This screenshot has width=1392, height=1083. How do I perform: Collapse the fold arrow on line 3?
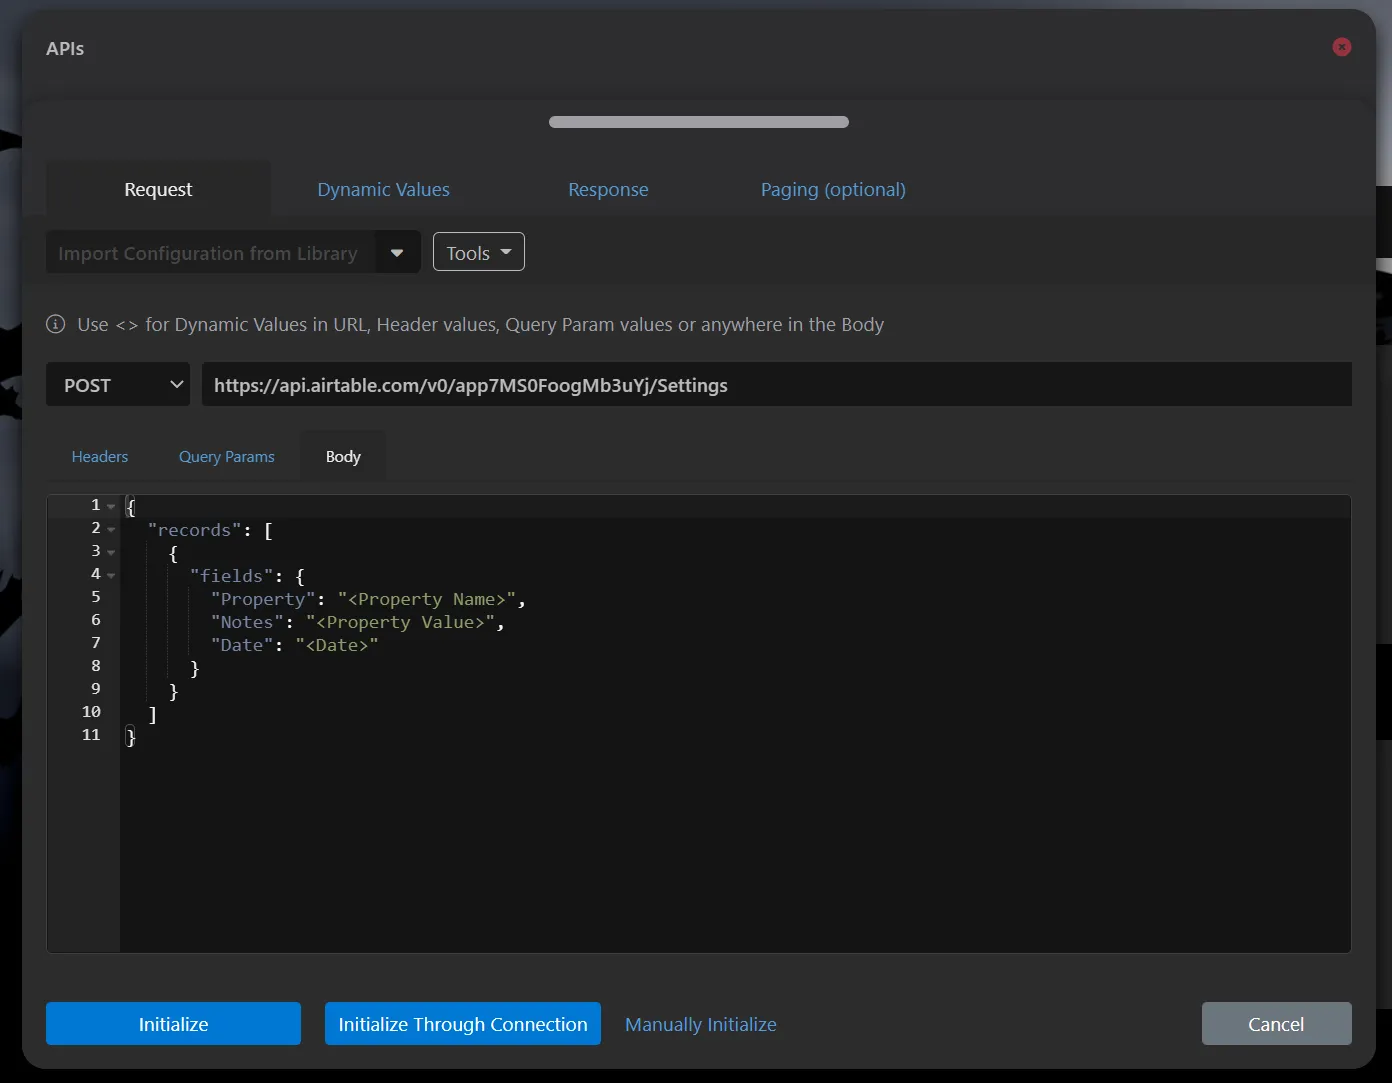tap(111, 552)
